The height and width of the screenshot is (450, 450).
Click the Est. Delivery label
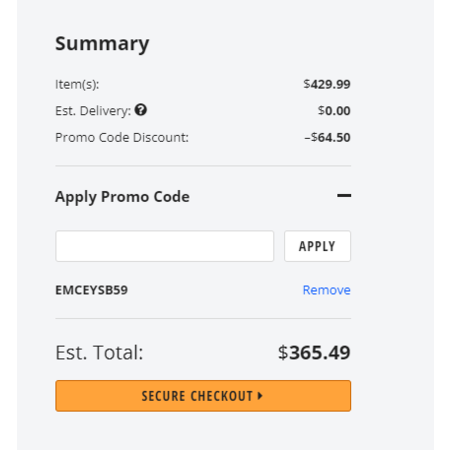[93, 111]
